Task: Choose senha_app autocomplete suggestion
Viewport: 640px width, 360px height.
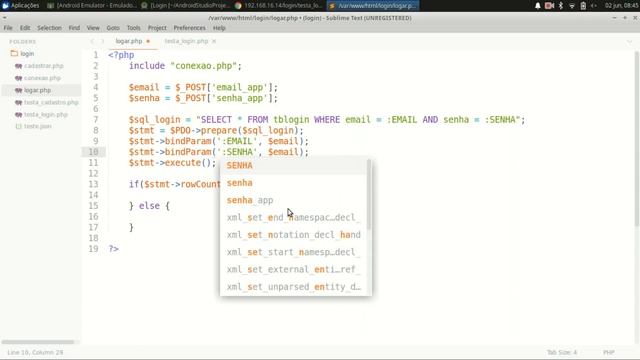Action: (293, 200)
